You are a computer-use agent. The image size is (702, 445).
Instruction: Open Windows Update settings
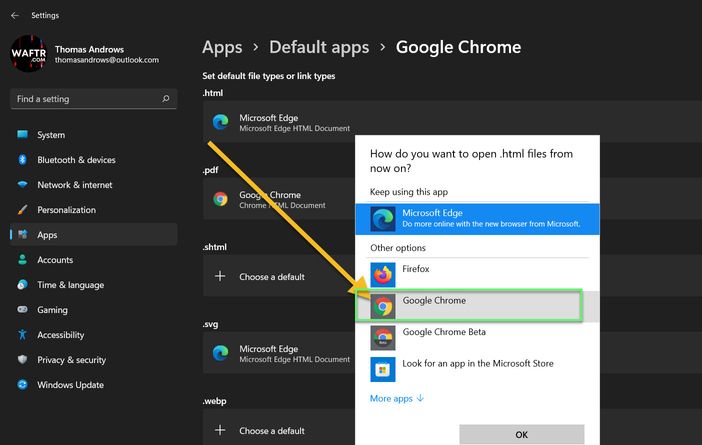94,385
